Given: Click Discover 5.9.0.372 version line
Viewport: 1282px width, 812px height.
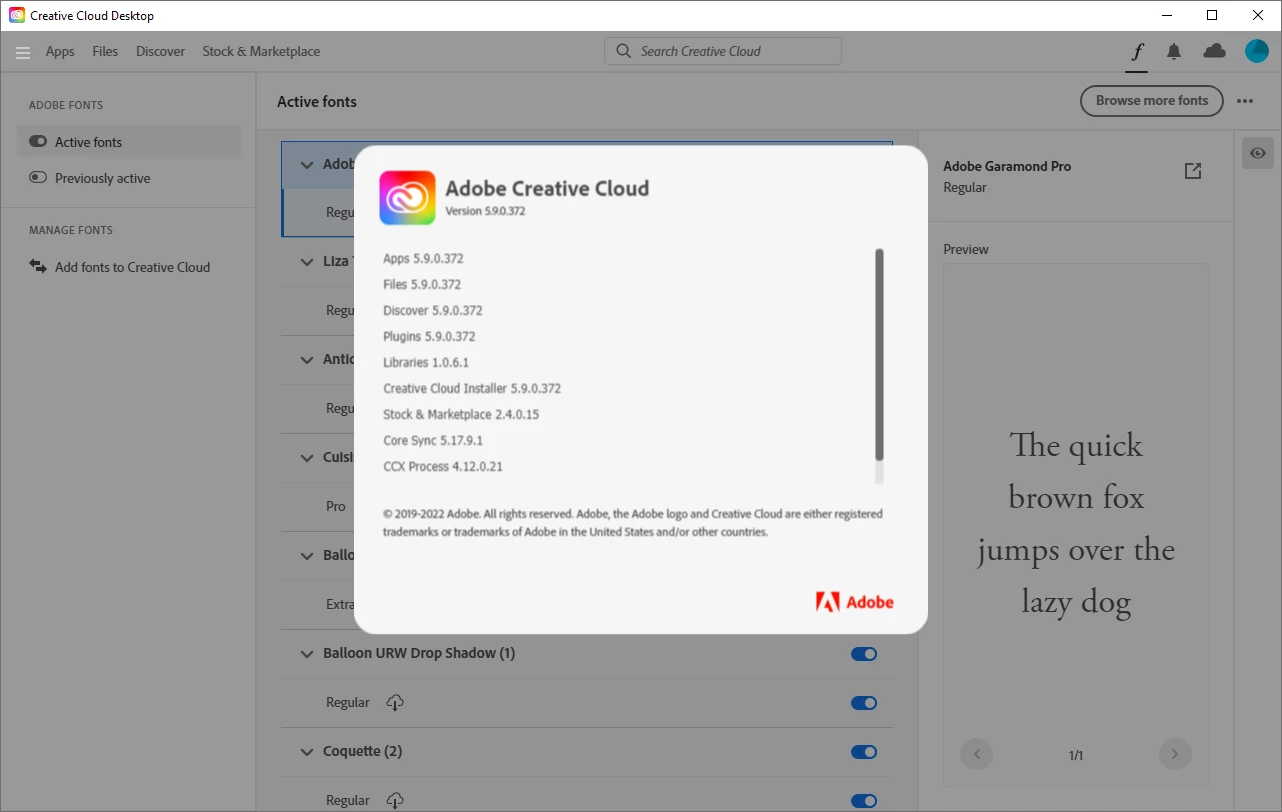Looking at the screenshot, I should coord(433,310).
